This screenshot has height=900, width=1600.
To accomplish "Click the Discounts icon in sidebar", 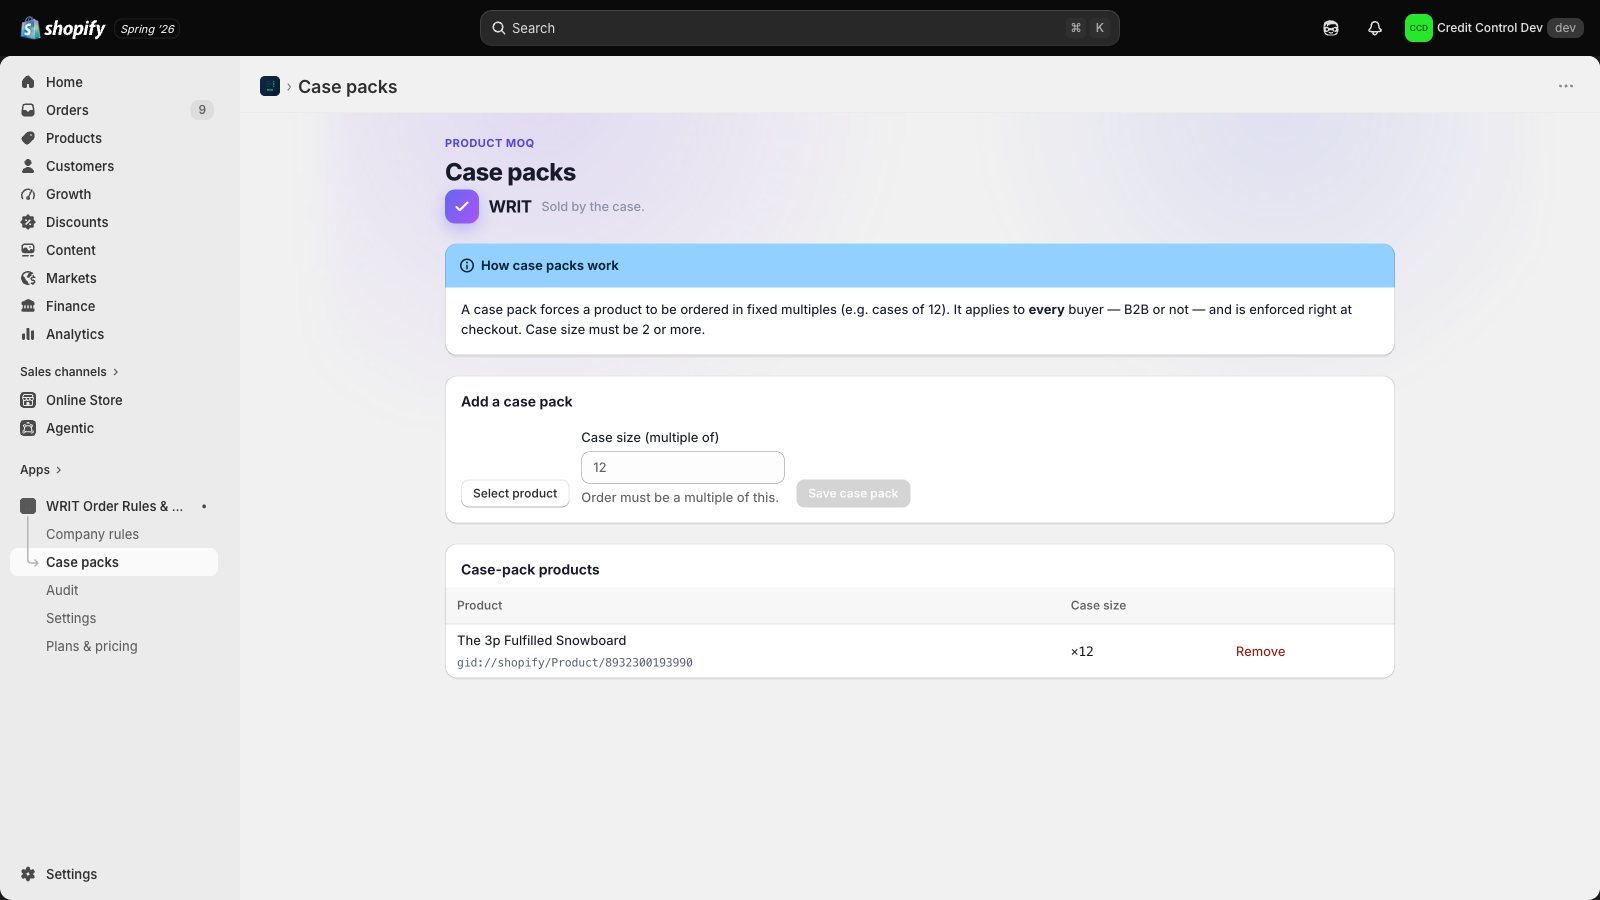I will click(x=28, y=222).
